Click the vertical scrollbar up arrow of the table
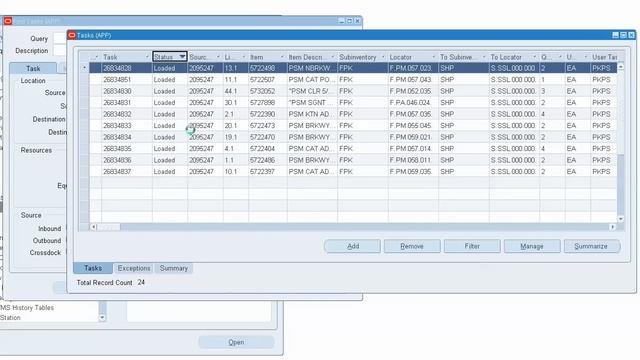The height and width of the screenshot is (360, 640). coord(621,67)
